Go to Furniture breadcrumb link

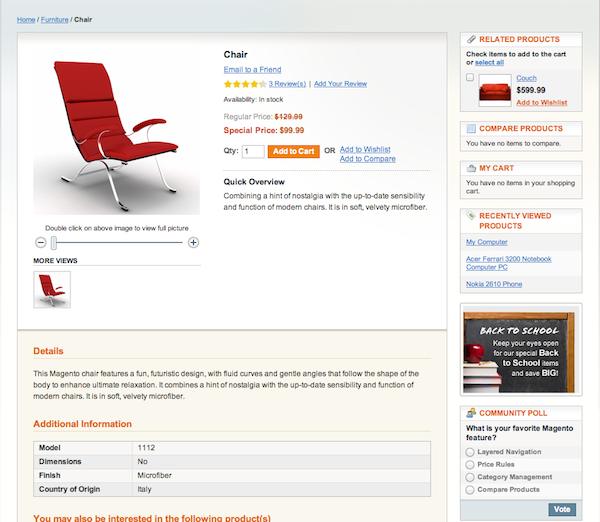(x=55, y=20)
